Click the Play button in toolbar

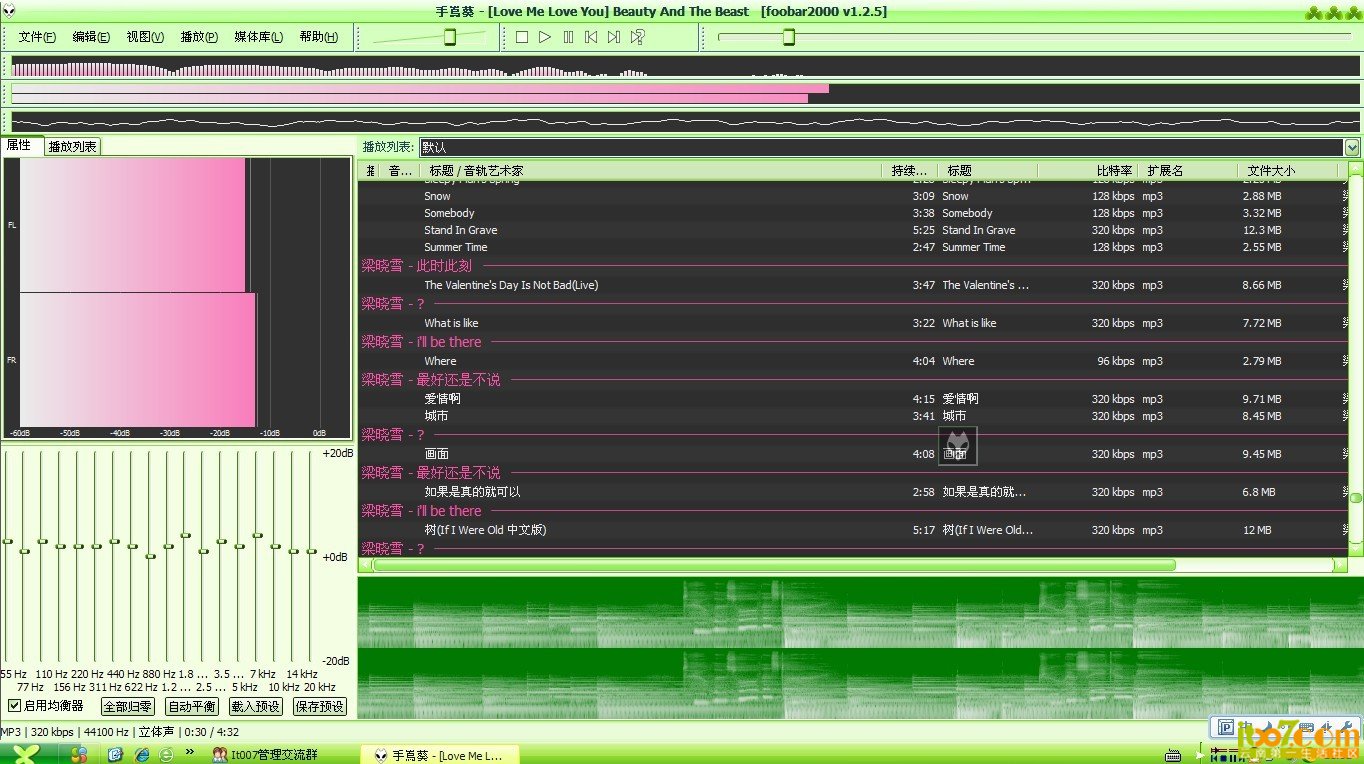click(545, 37)
